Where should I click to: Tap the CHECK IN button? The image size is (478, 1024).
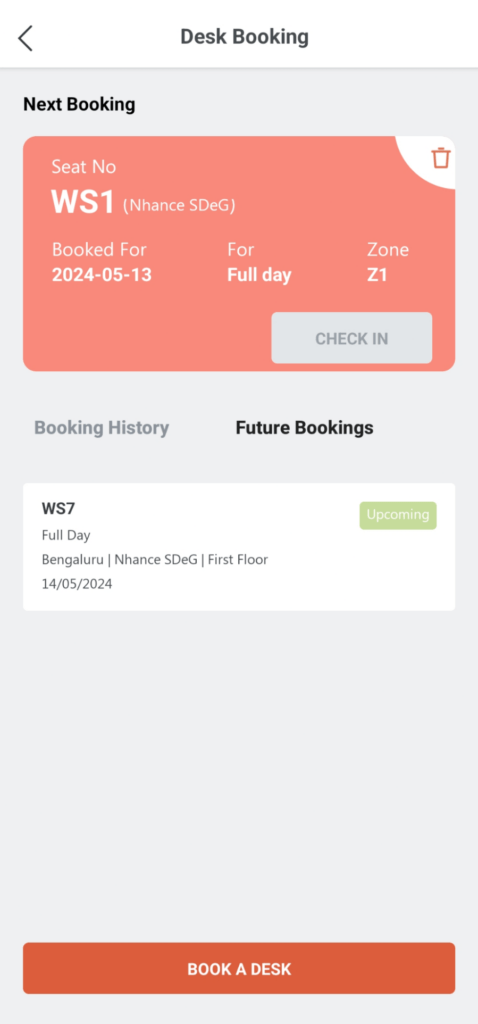(x=352, y=338)
